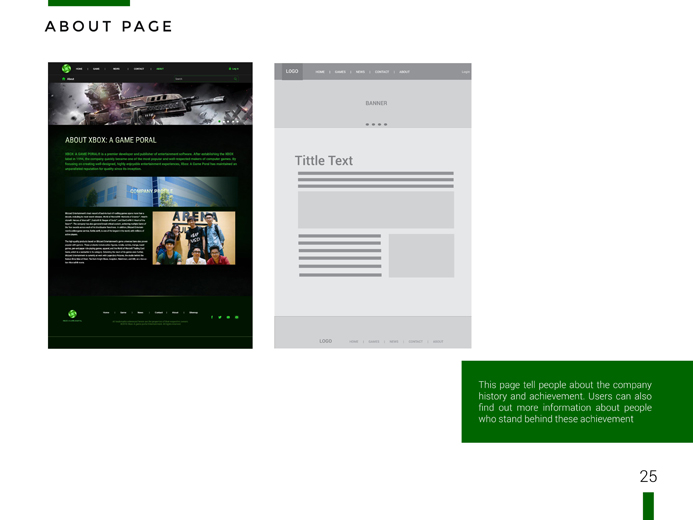Click the LOGO text in wireframe footer

coord(326,341)
